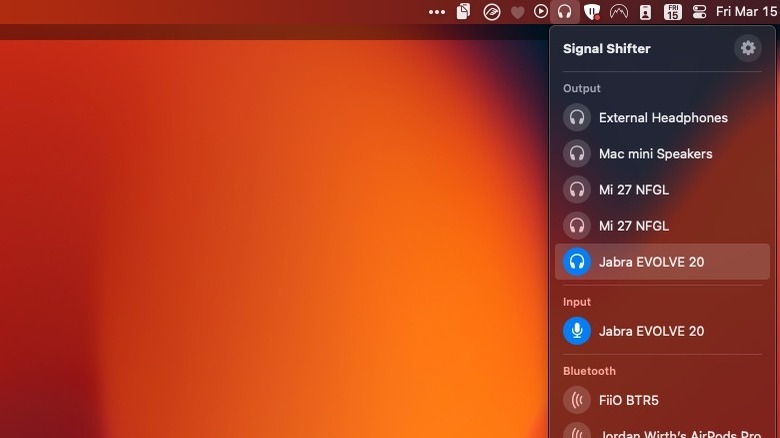780x438 pixels.
Task: Switch output to Mac mini Speakers
Action: pos(662,153)
